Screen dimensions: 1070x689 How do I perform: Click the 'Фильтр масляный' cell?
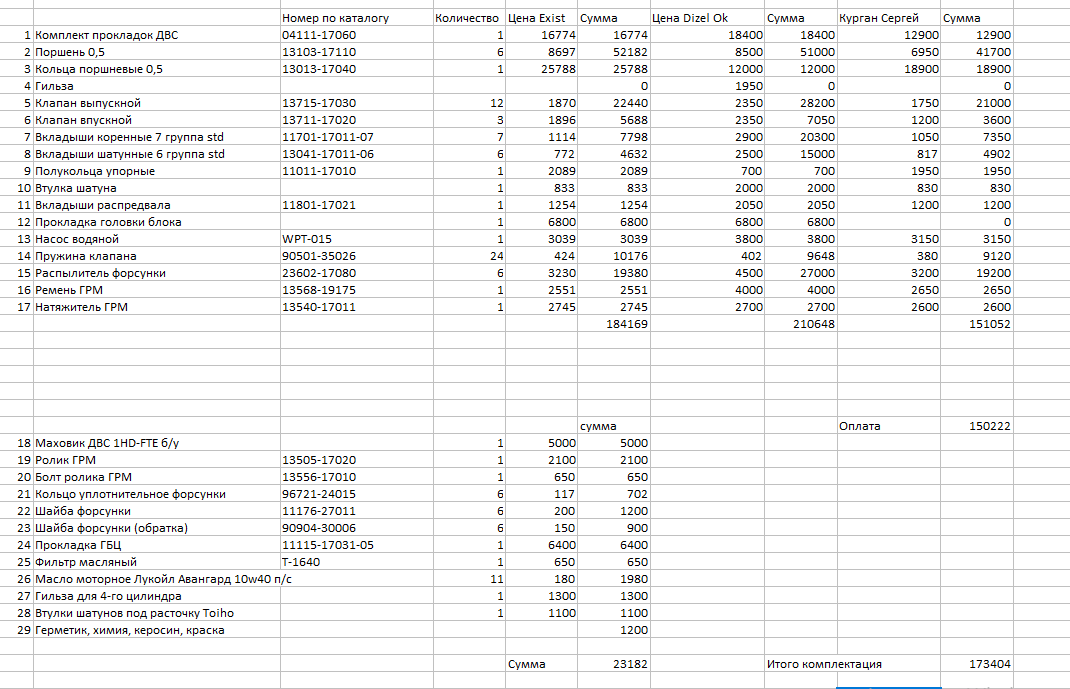point(157,562)
